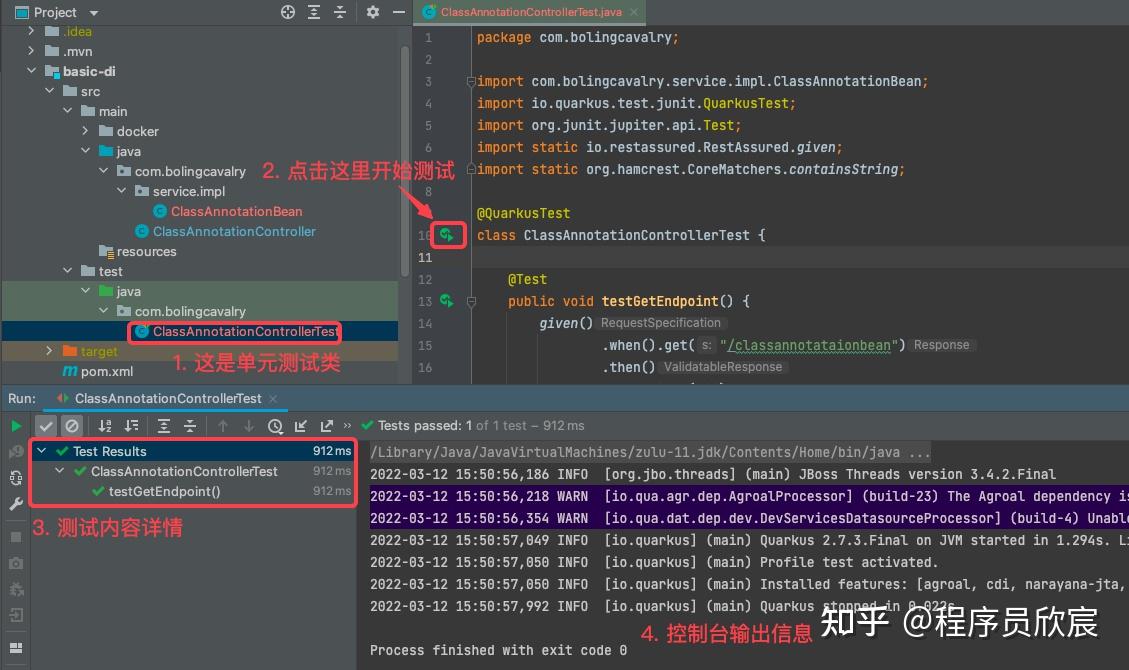The image size is (1129, 670).
Task: Close the ClassAnnotationControllerTest.java editor tab
Action: (634, 12)
